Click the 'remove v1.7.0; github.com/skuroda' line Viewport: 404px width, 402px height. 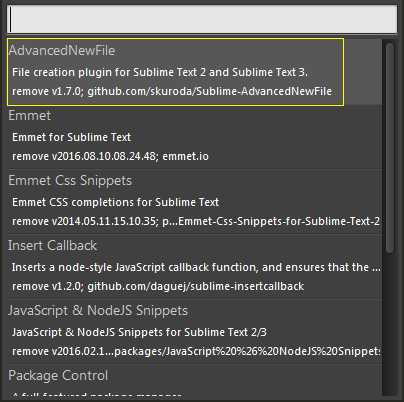[x=172, y=91]
